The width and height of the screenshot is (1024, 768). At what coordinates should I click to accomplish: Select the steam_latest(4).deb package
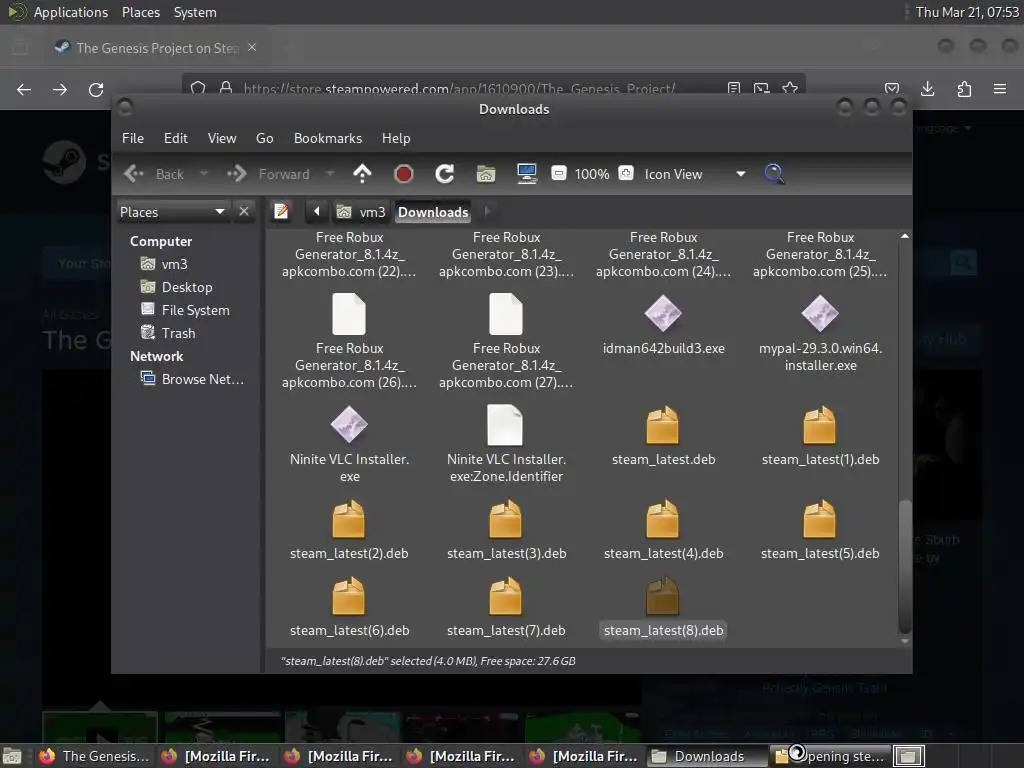pos(663,519)
